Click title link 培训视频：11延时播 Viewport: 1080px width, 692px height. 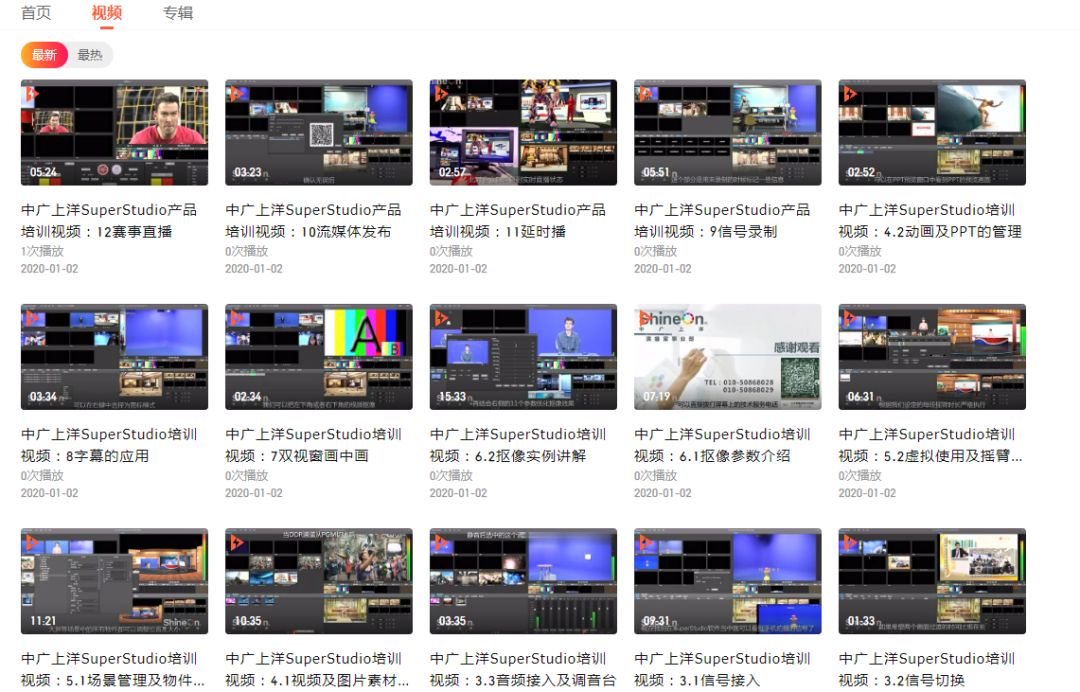click(498, 232)
